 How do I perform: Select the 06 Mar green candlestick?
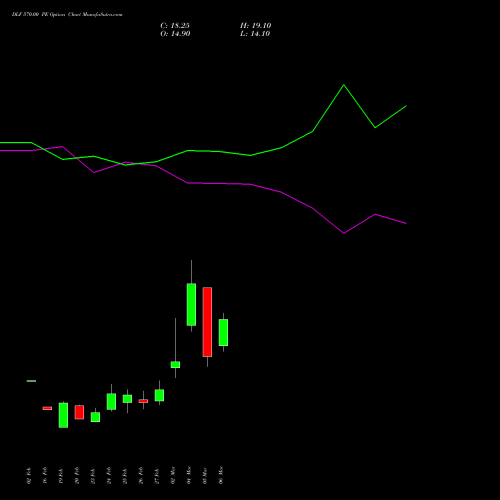pyautogui.click(x=223, y=332)
